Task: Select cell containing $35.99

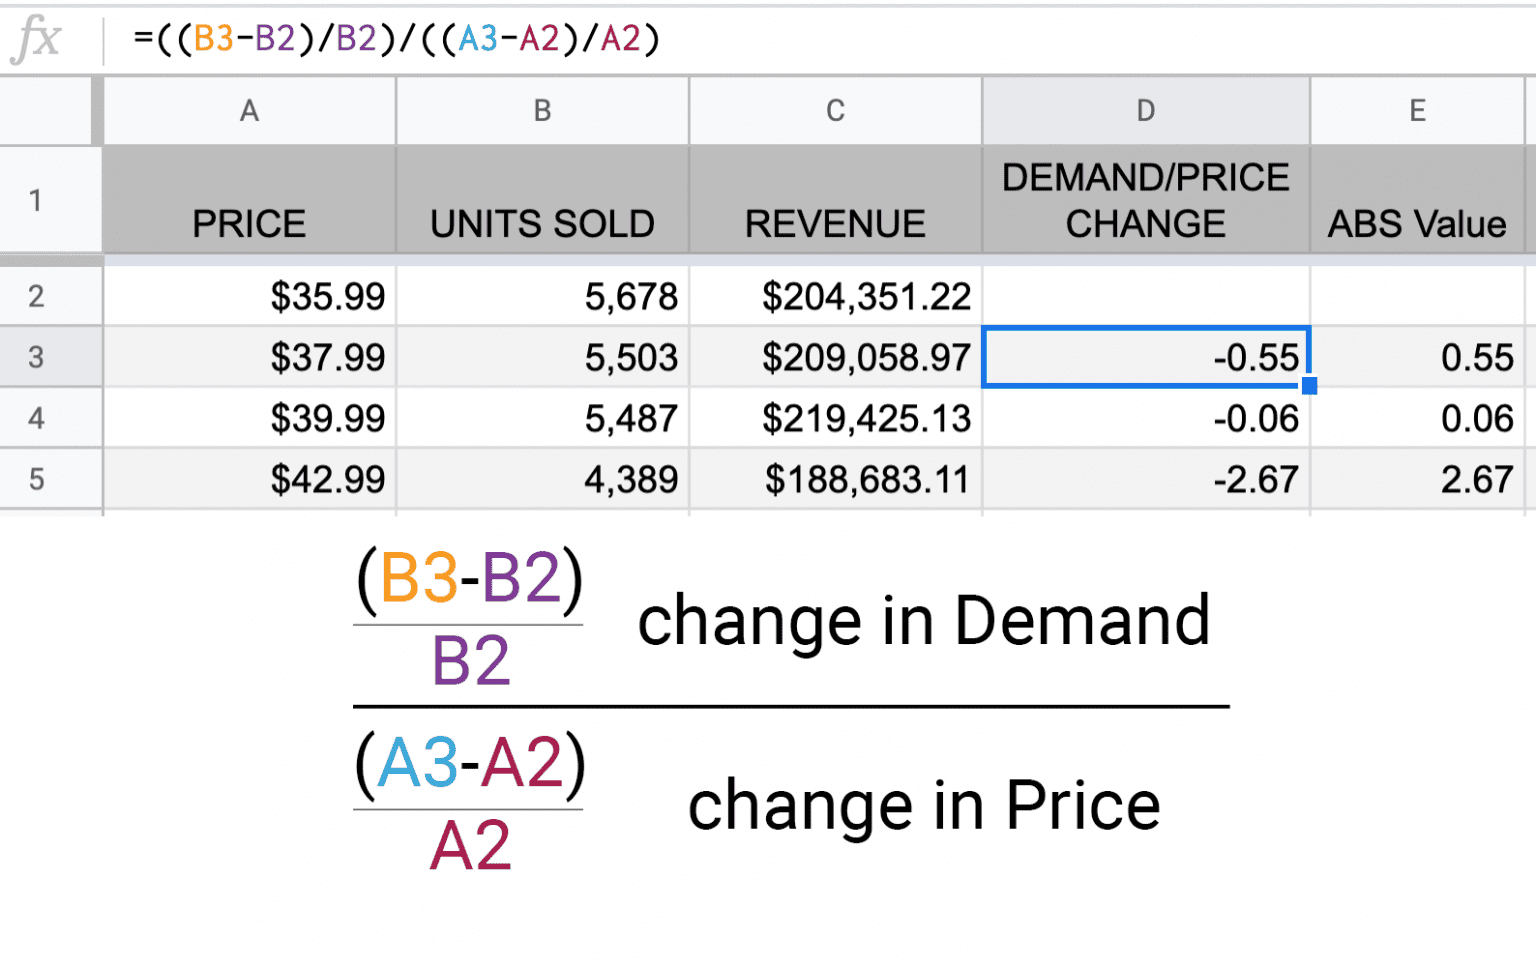Action: 249,296
